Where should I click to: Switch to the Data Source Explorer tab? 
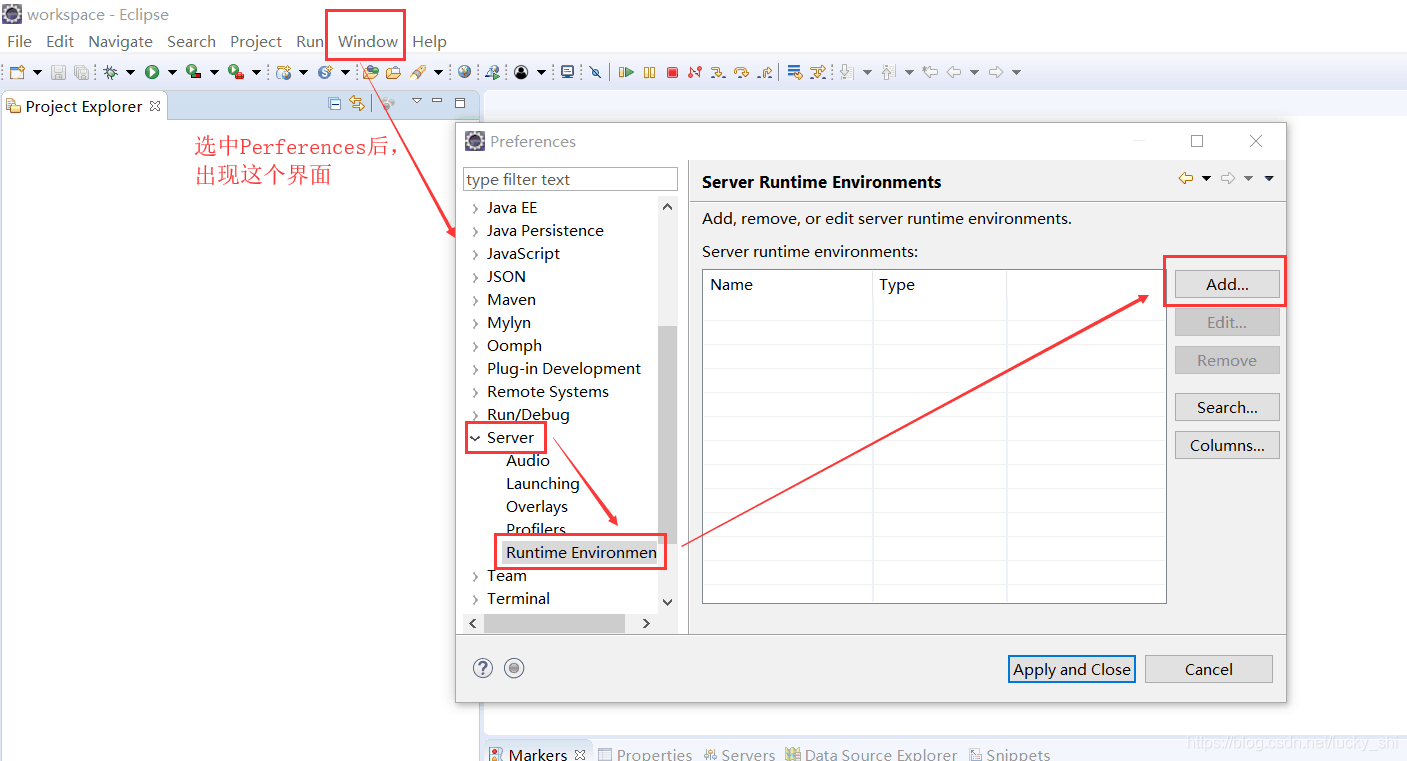(x=871, y=754)
